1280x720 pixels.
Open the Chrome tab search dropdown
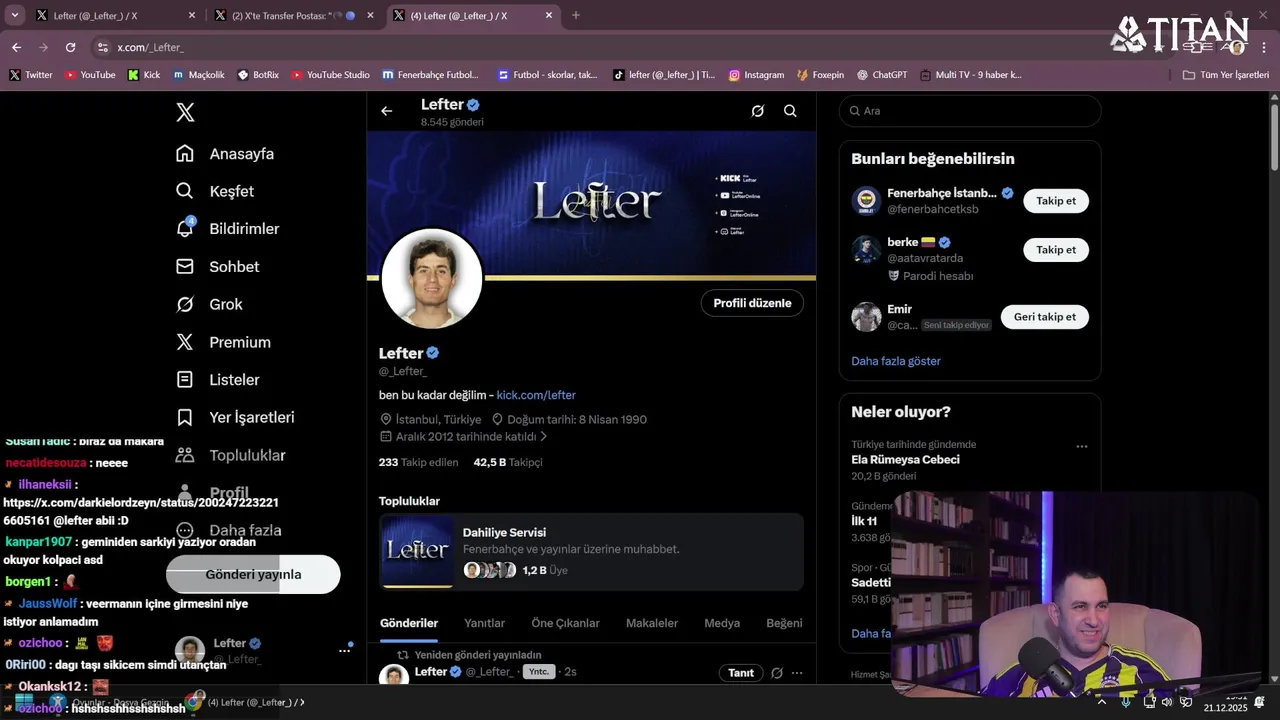point(14,15)
